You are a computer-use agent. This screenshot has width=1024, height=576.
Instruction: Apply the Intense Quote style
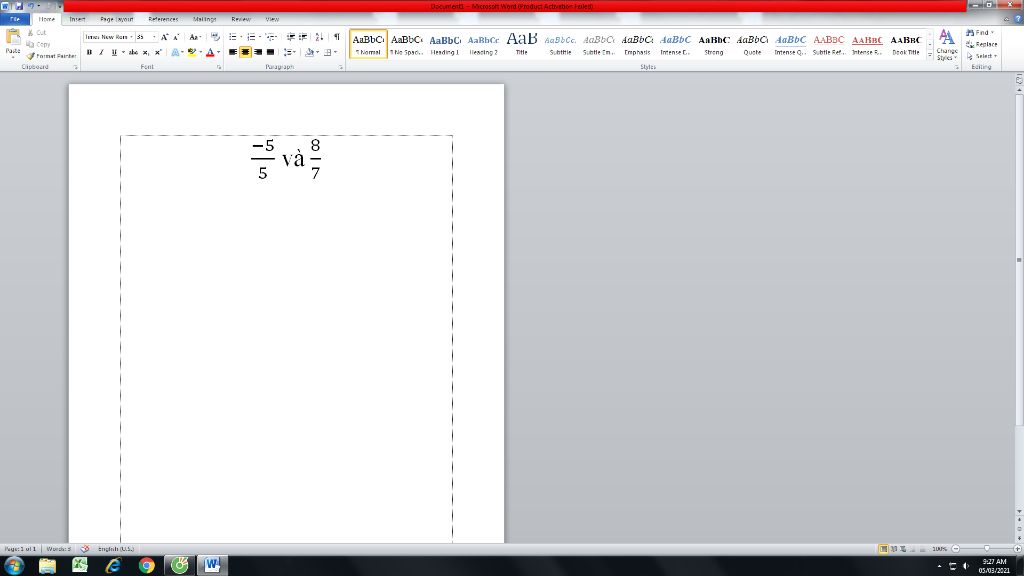click(790, 44)
